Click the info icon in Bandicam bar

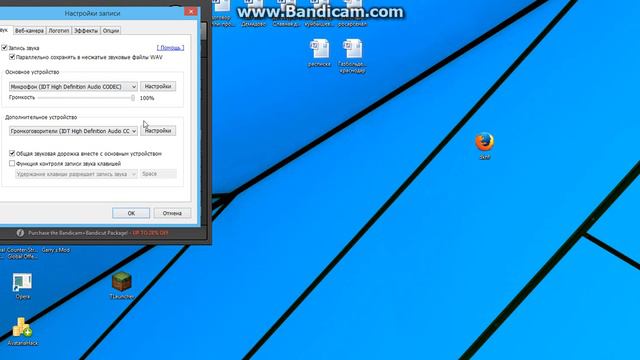point(20,233)
